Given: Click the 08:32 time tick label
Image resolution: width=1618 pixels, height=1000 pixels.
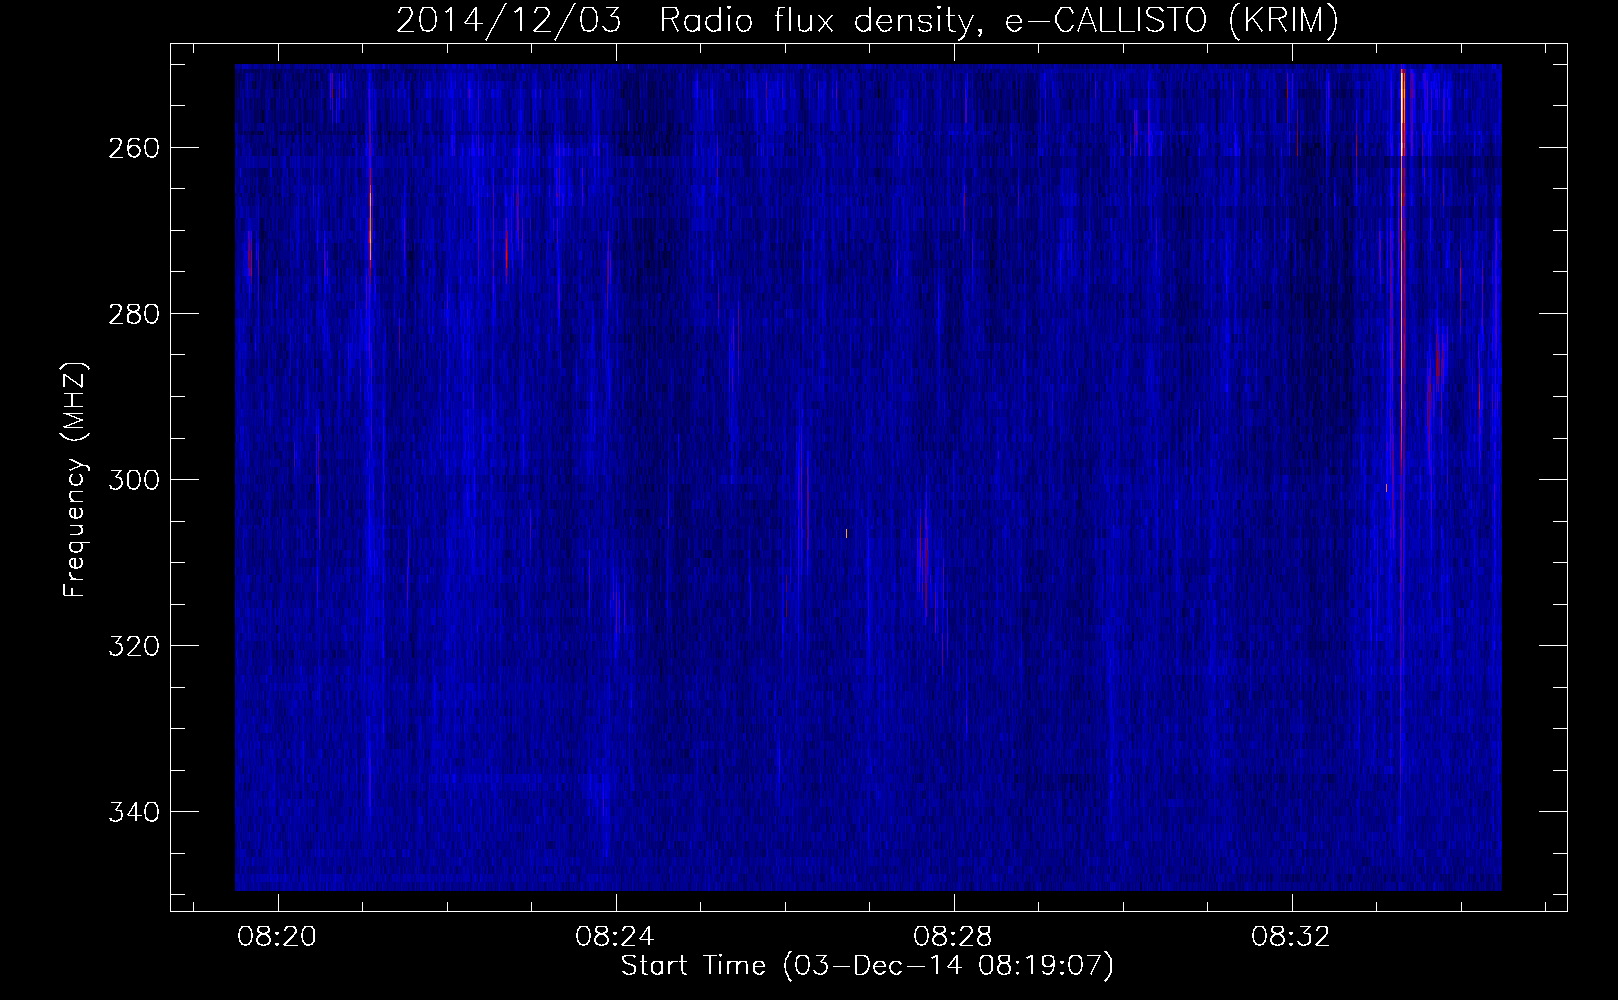Looking at the screenshot, I should (1291, 937).
